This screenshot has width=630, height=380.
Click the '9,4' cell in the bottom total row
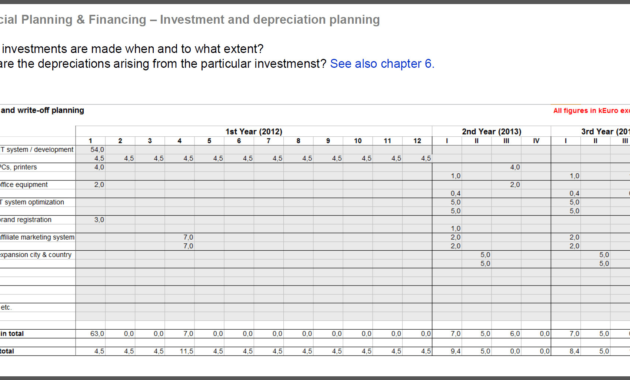click(456, 351)
